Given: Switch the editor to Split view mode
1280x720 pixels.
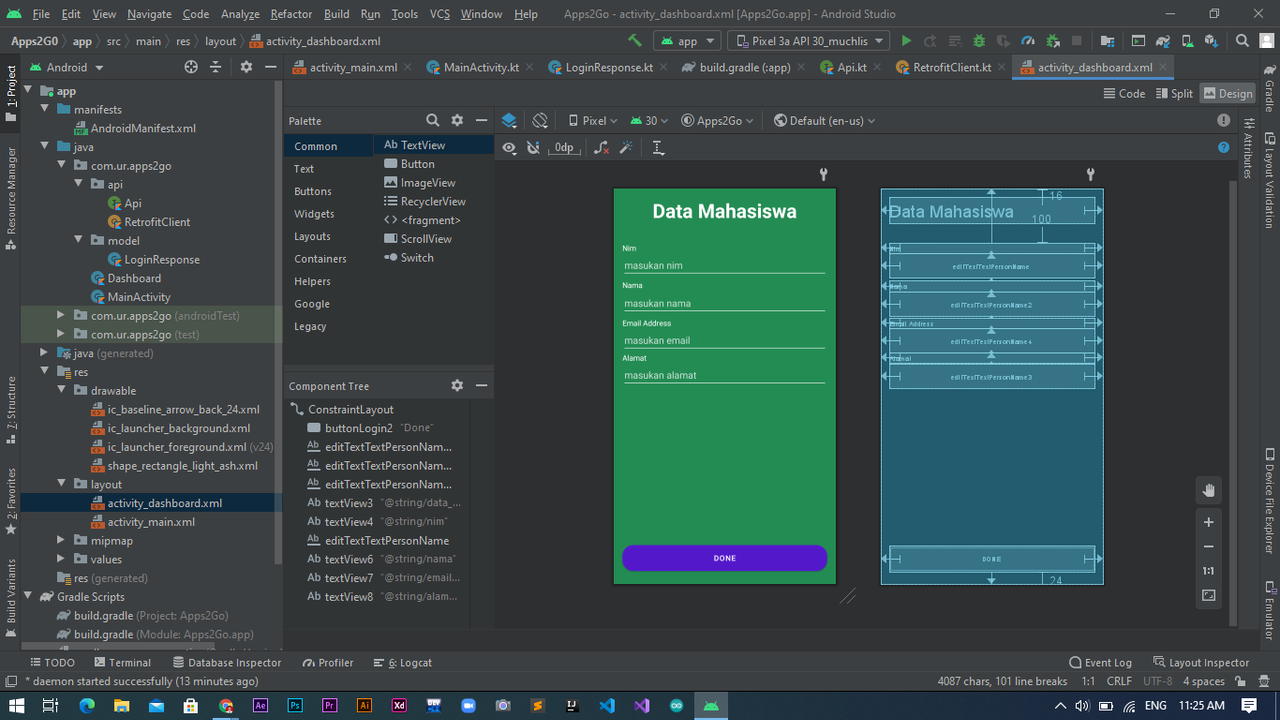Looking at the screenshot, I should pos(1174,93).
